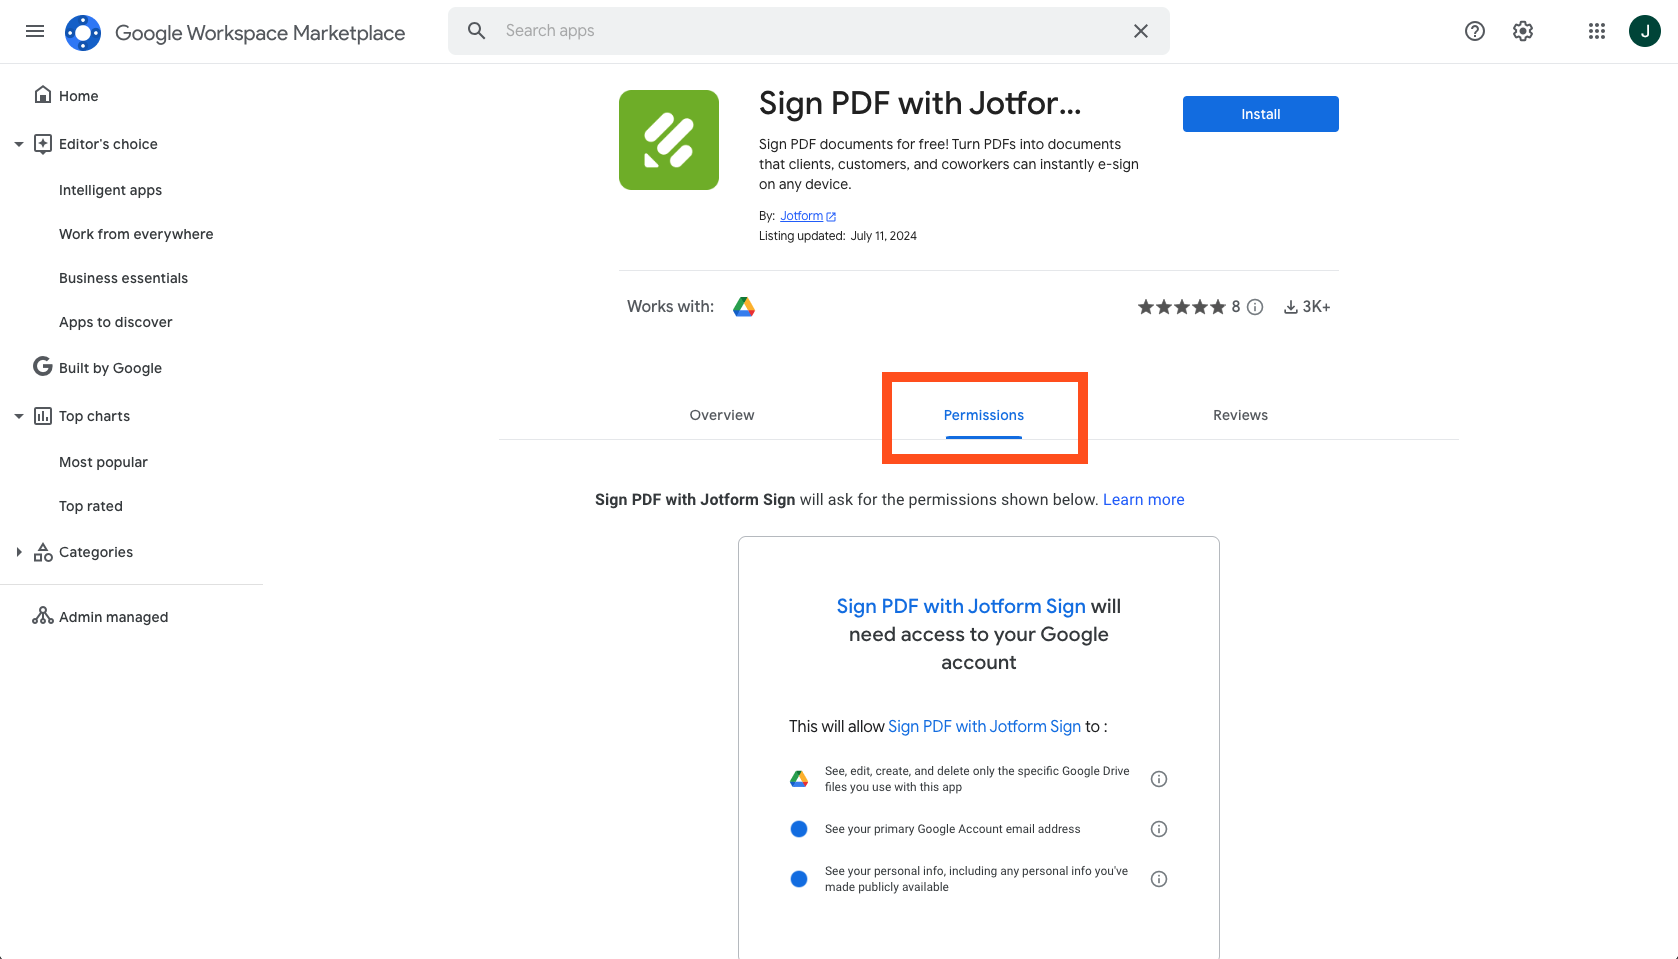Screen dimensions: 1678x959
Task: Click Sign PDF with Jotform Sign link after 'This will allow'
Action: [985, 727]
